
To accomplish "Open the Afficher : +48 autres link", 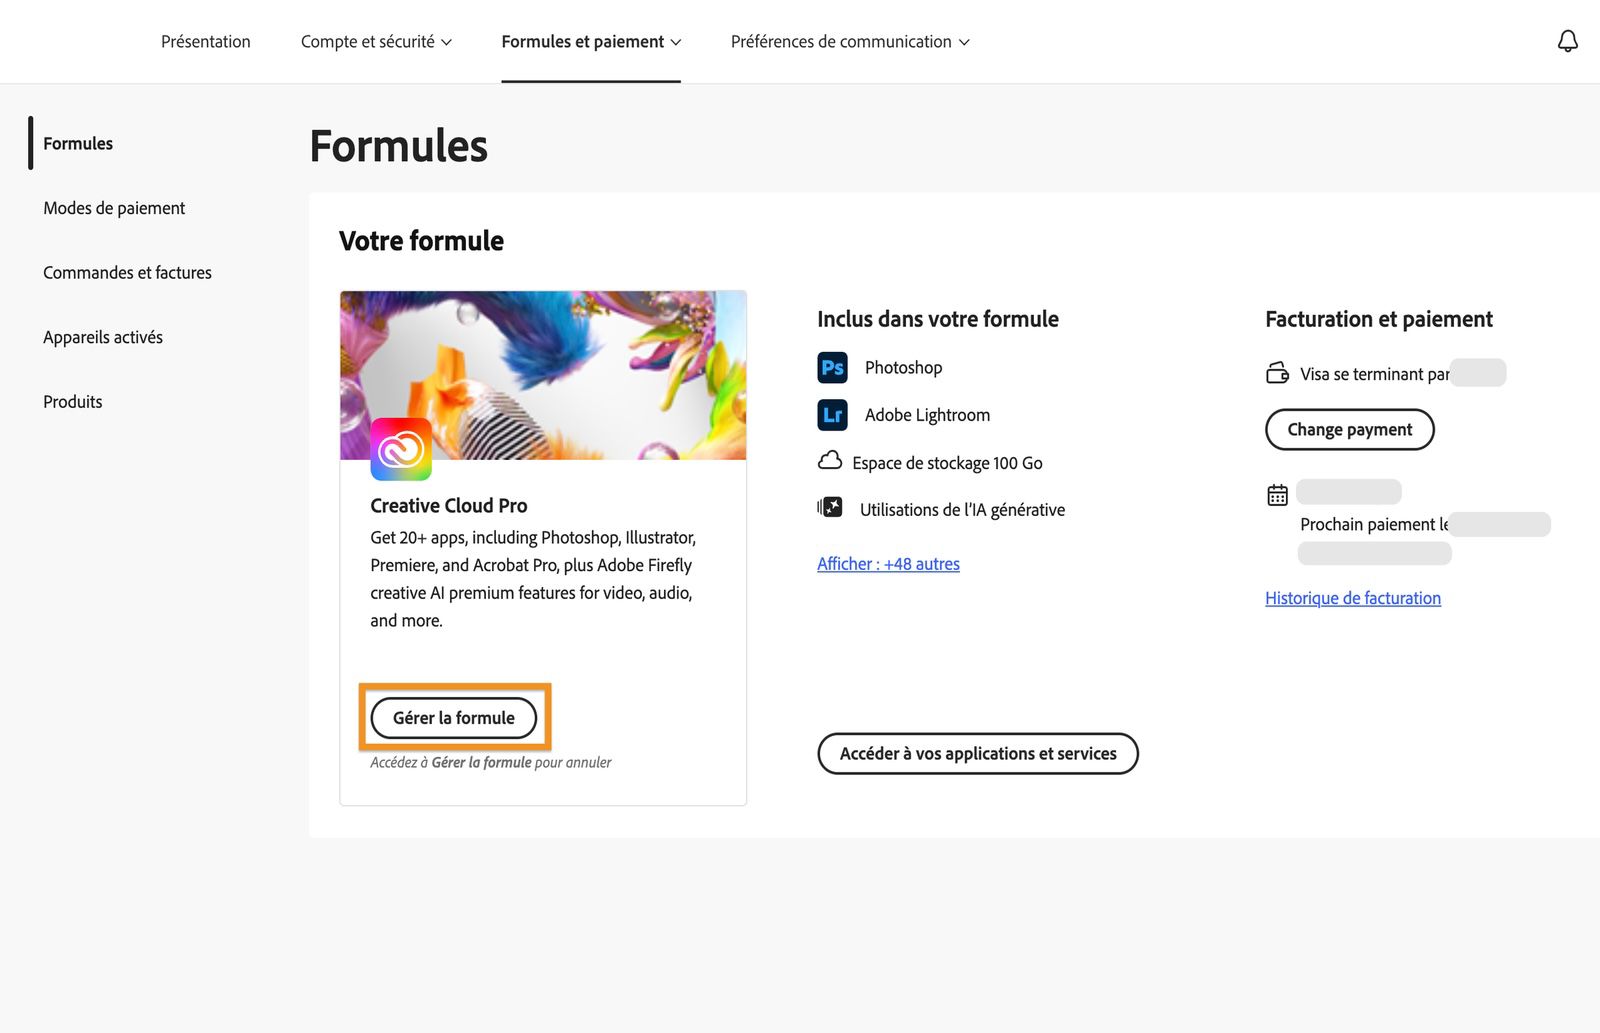I will coord(888,564).
